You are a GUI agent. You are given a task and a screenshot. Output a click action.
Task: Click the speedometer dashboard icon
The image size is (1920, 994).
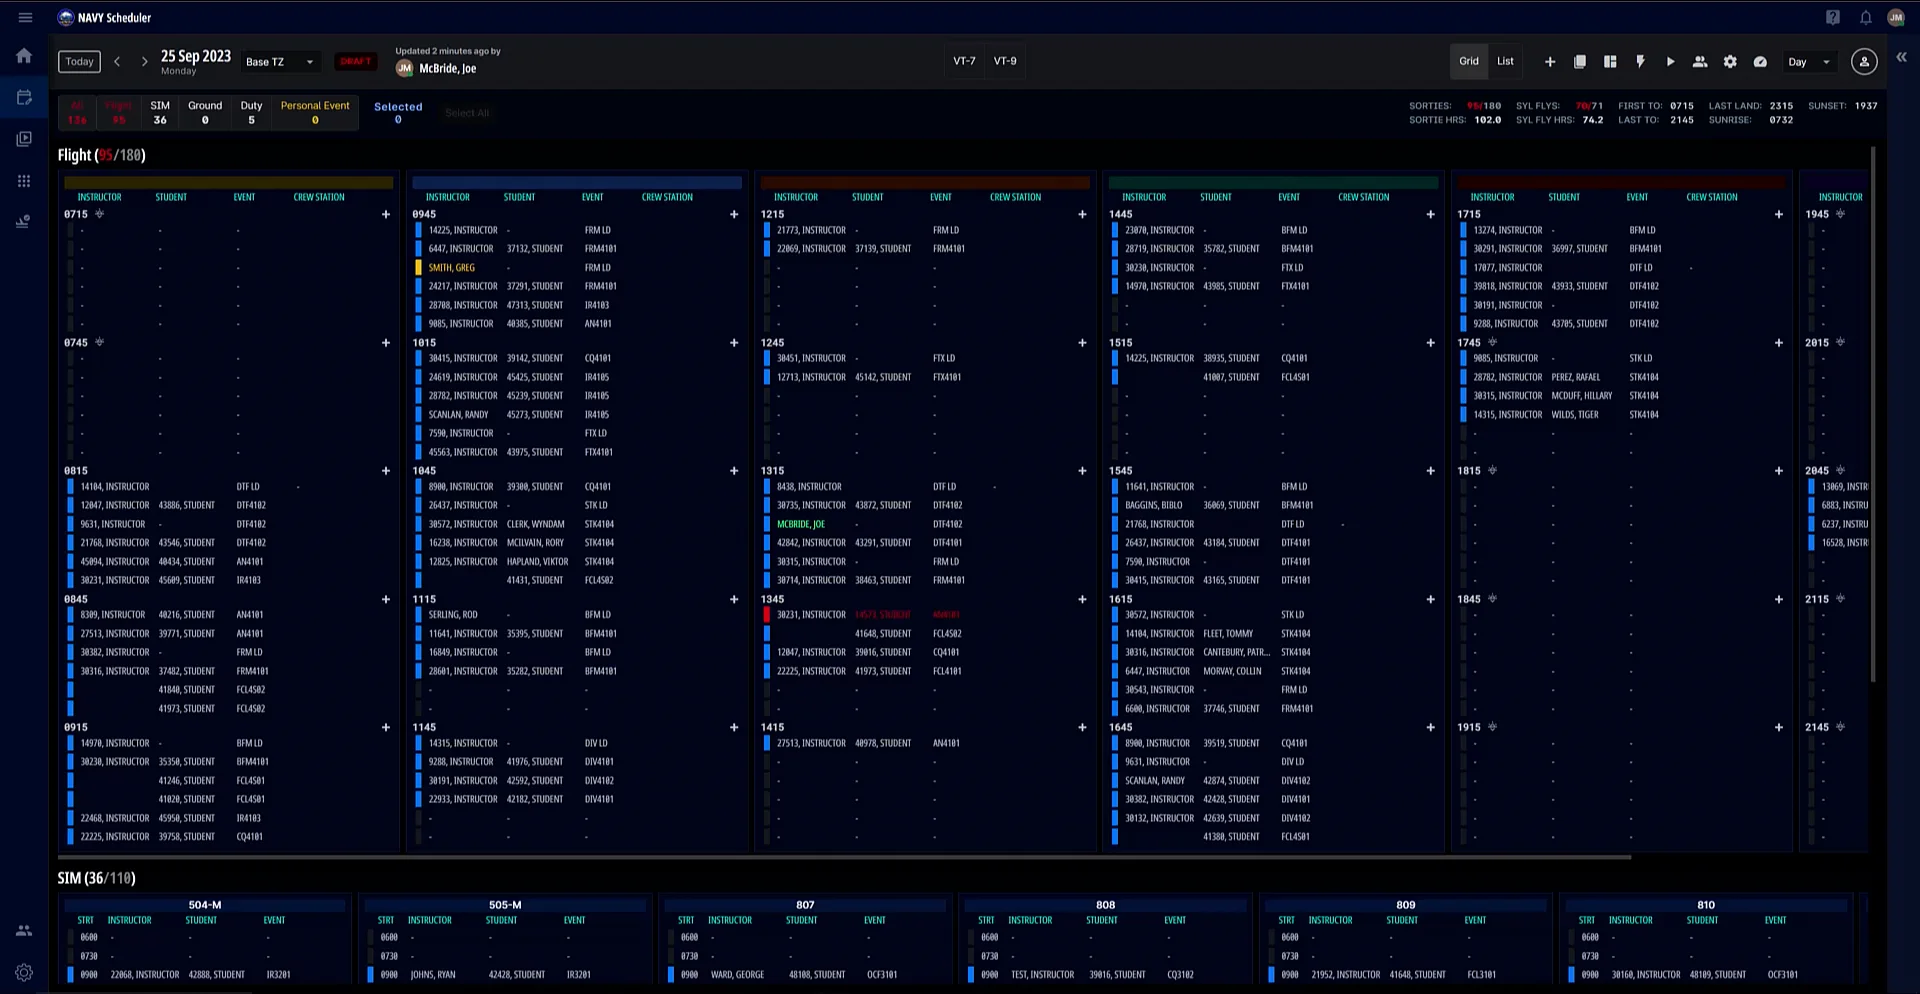(1760, 62)
